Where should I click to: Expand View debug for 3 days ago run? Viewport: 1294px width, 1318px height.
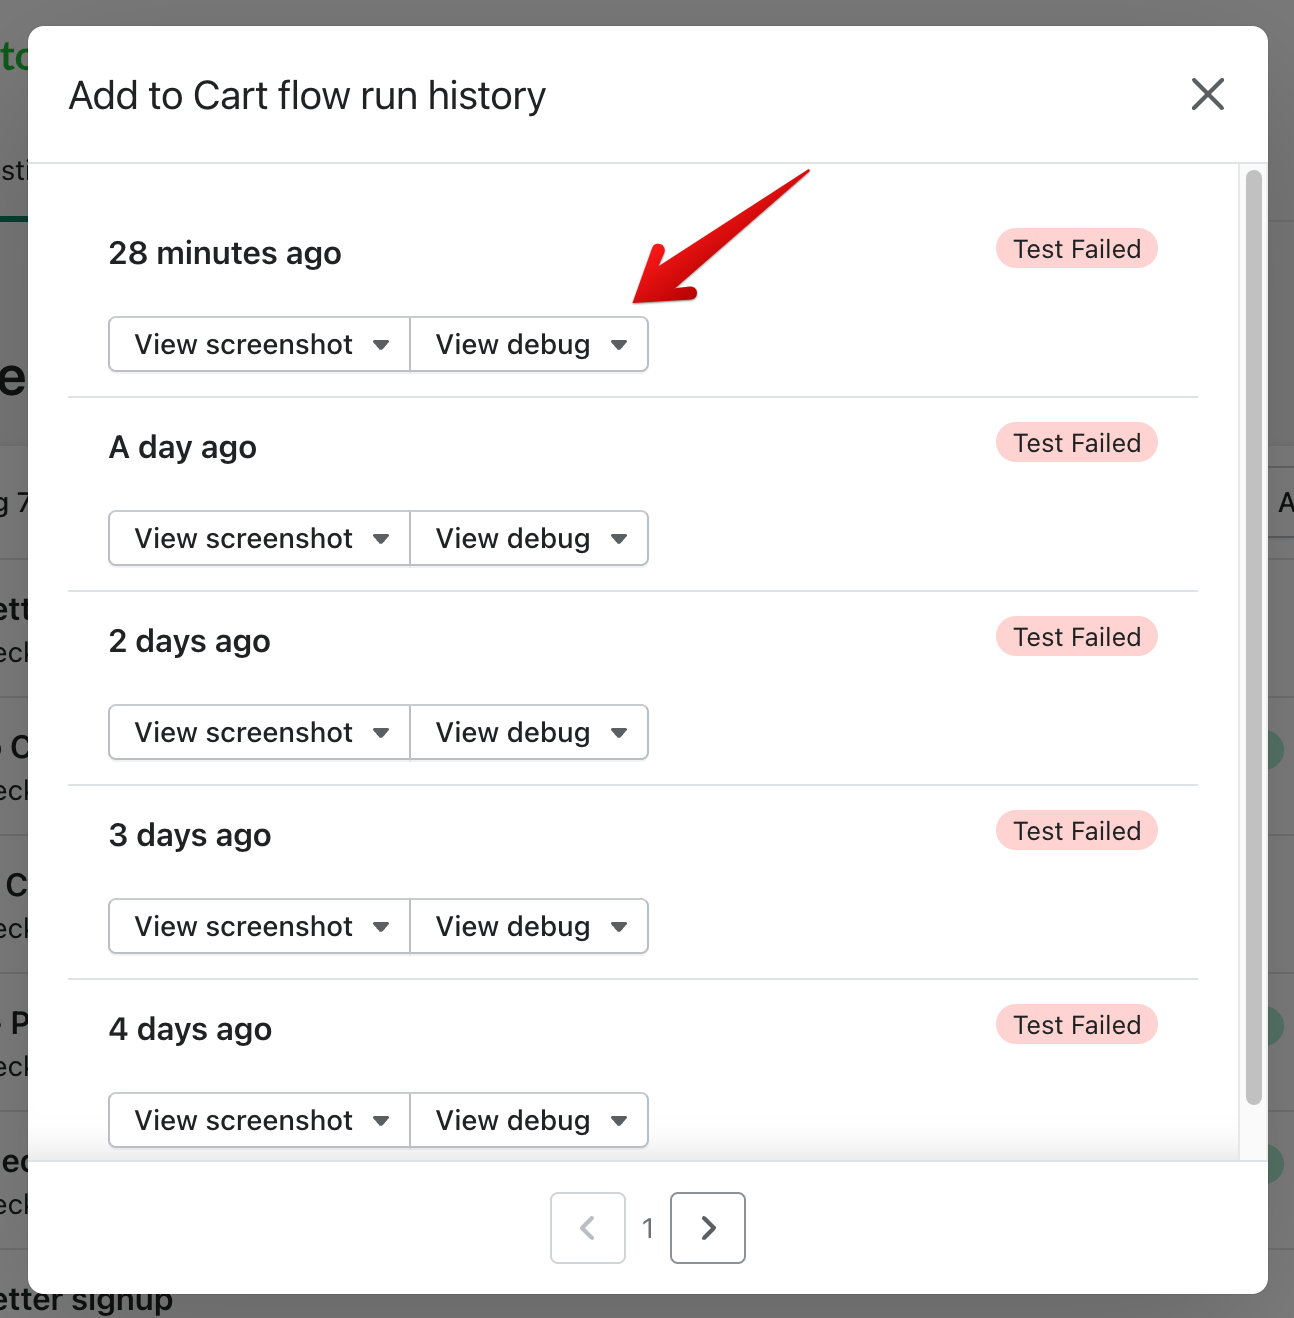[x=529, y=927]
